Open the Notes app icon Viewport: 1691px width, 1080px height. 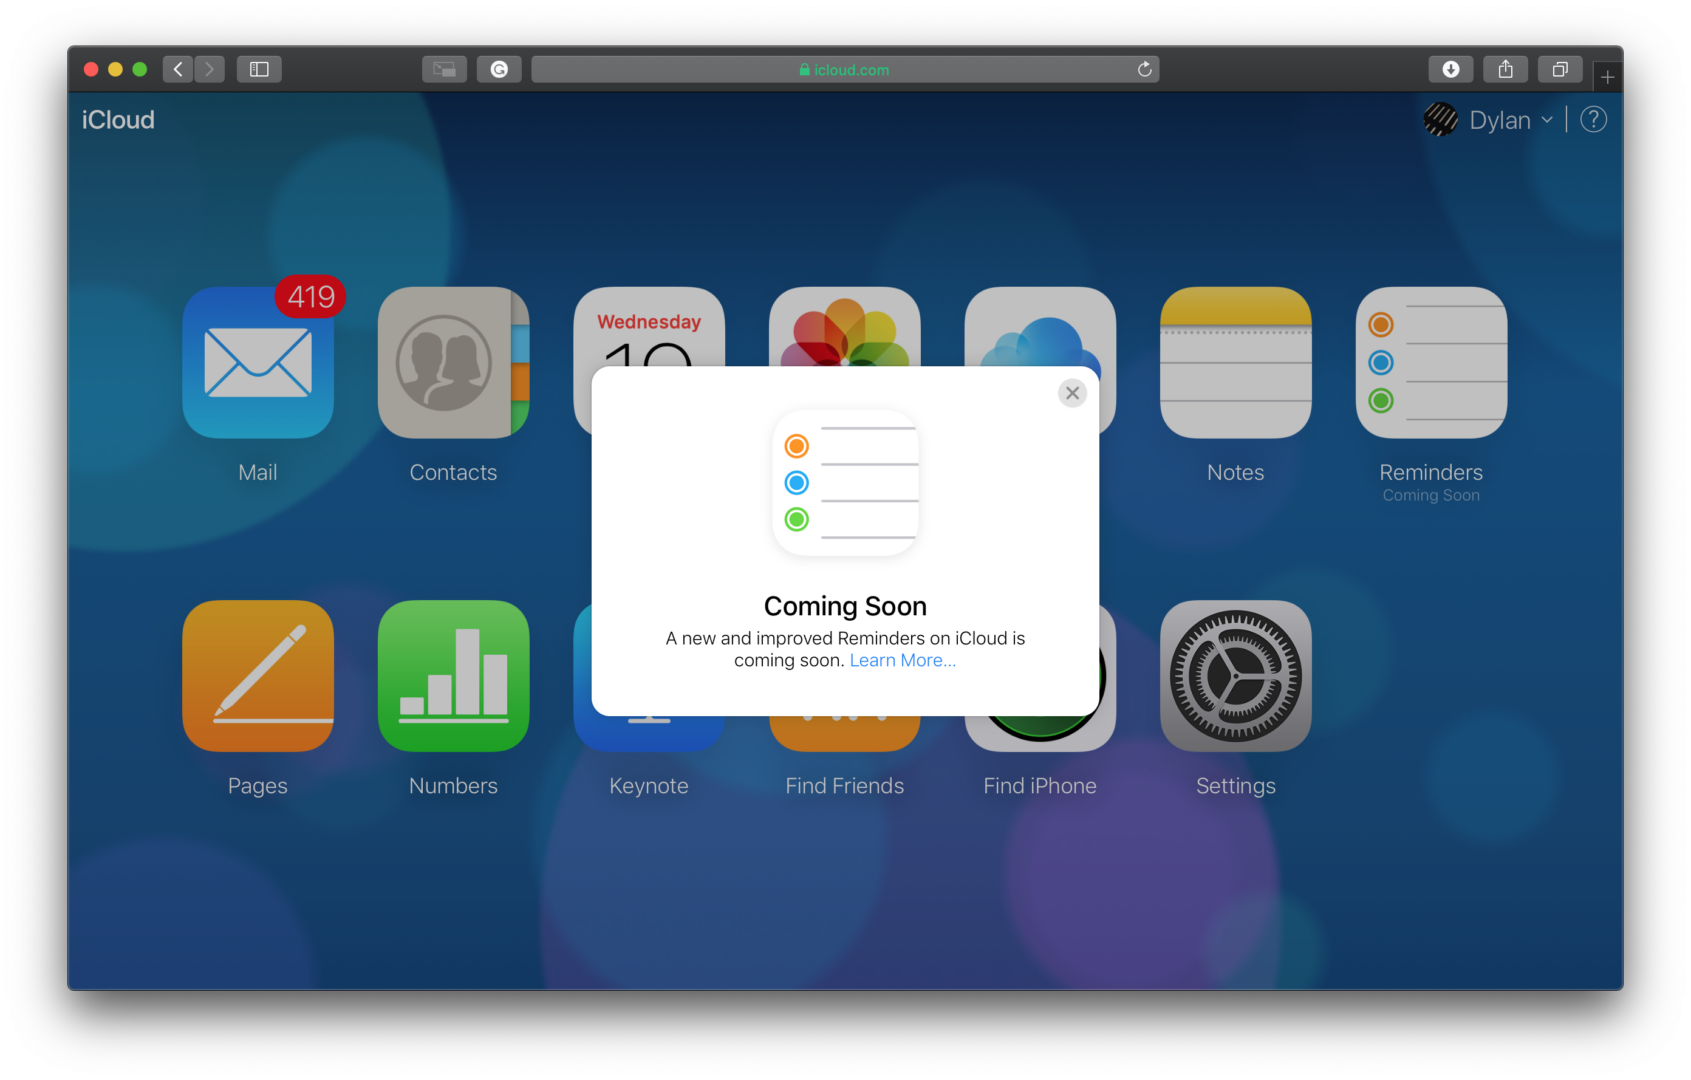click(x=1235, y=362)
